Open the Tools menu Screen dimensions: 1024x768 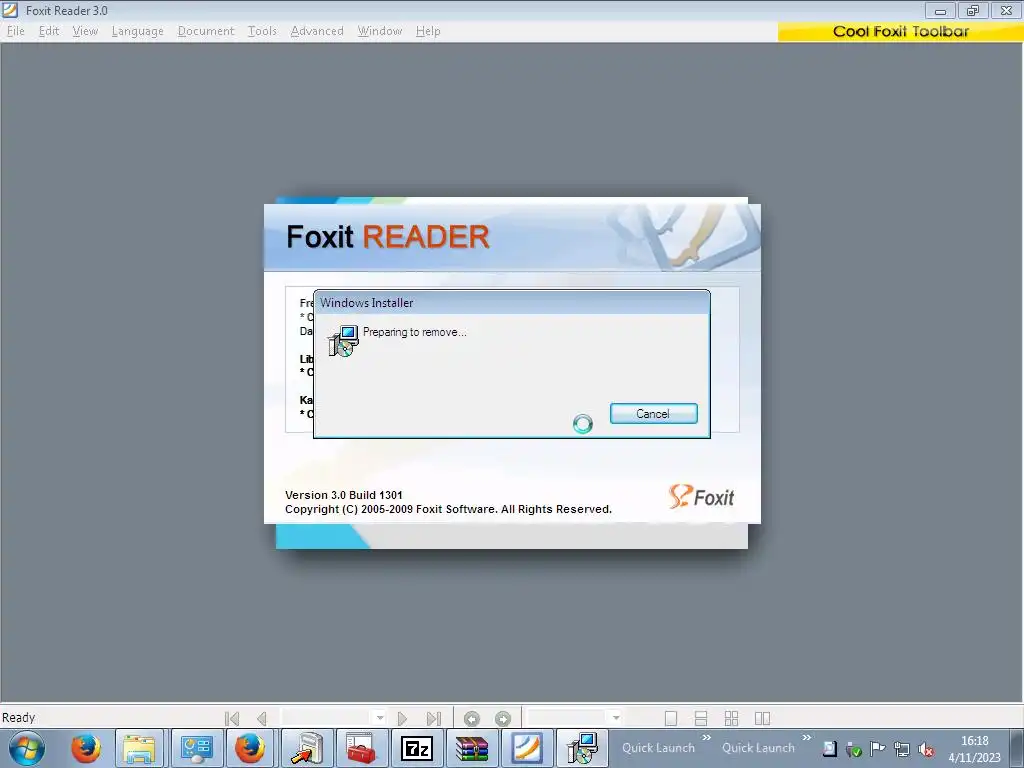262,31
